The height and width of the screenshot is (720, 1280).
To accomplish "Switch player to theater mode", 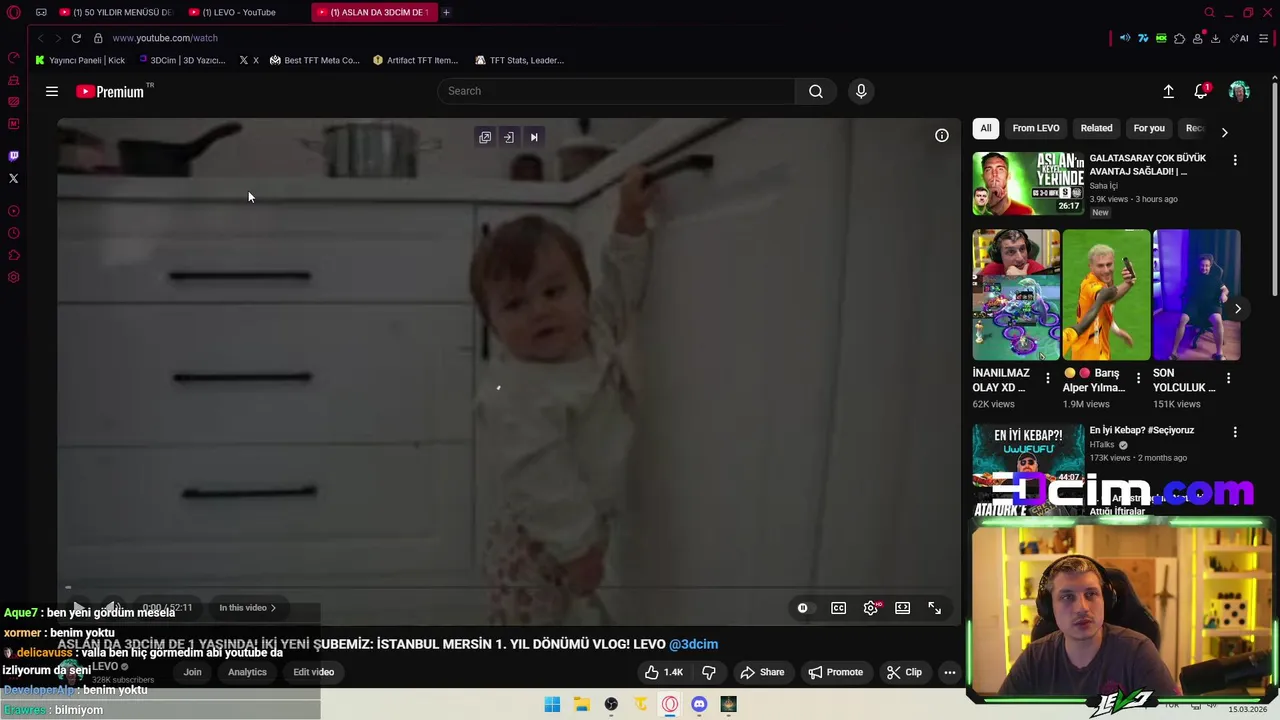I will point(902,608).
